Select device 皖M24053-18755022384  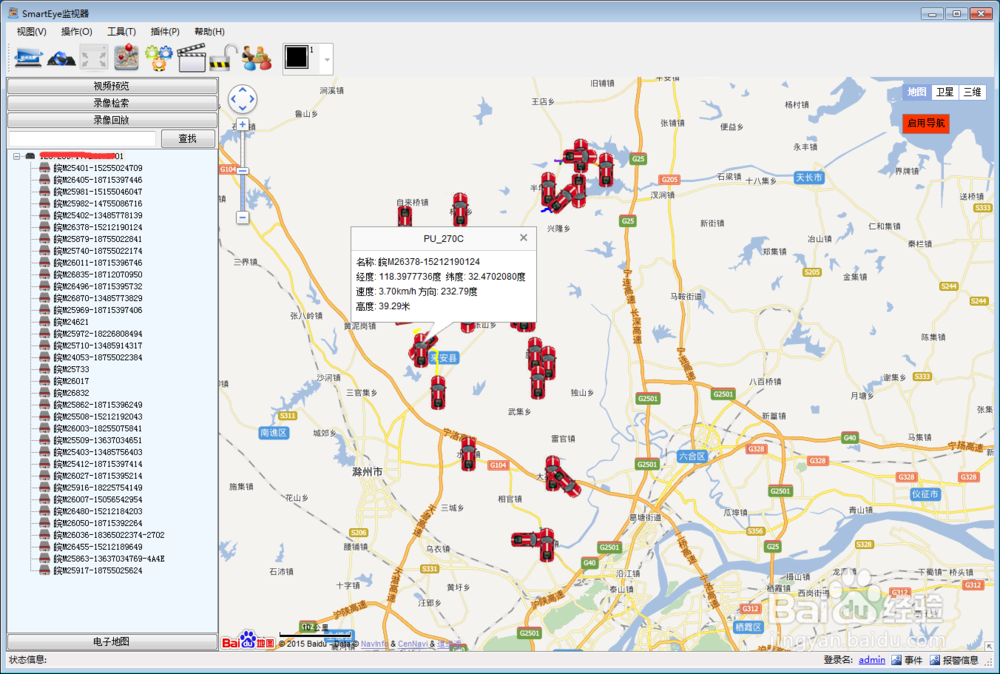tap(98, 357)
